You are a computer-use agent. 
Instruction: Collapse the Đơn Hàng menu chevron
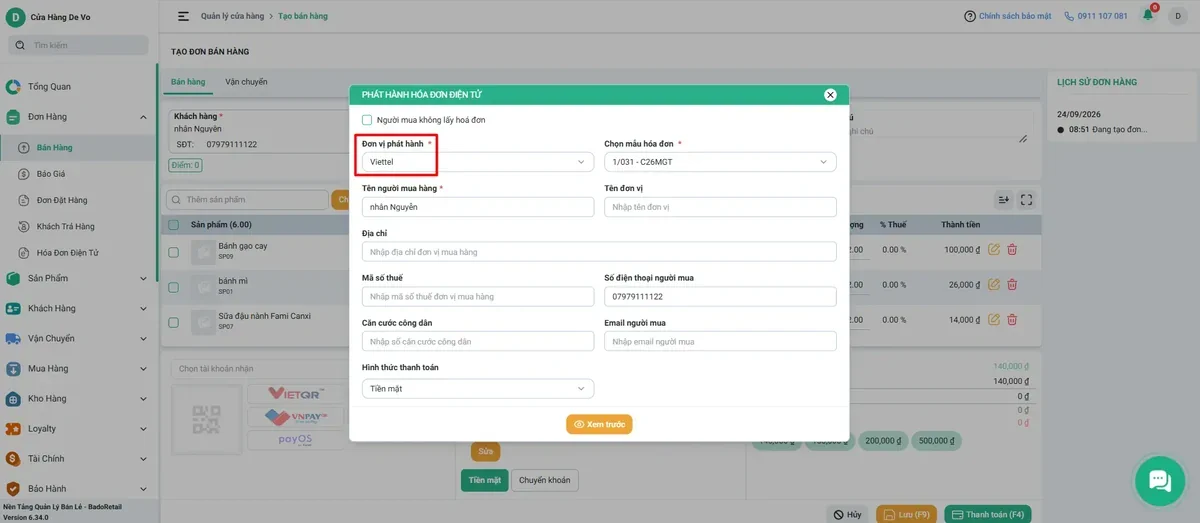(143, 117)
